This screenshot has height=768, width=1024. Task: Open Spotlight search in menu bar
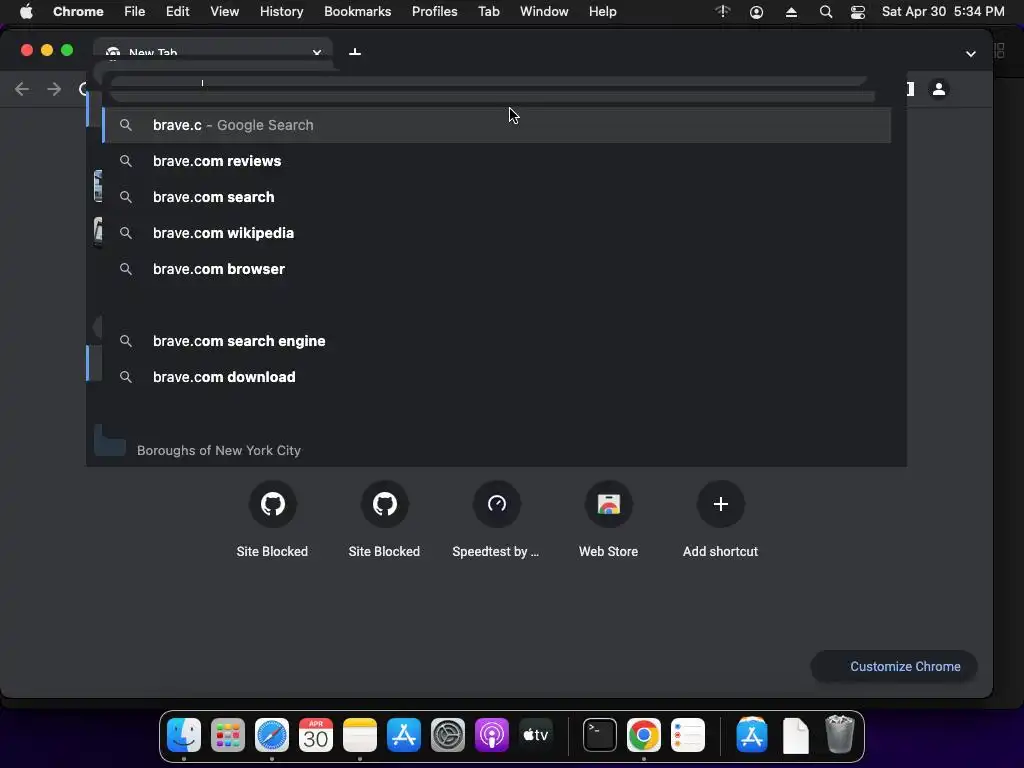825,12
